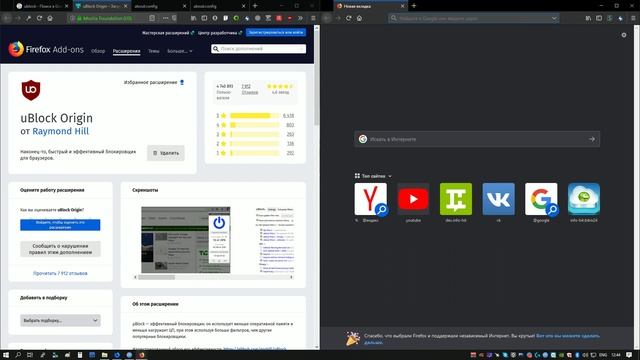This screenshot has height=360, width=640.
Task: Switch to second about:config tab
Action: pos(219,6)
